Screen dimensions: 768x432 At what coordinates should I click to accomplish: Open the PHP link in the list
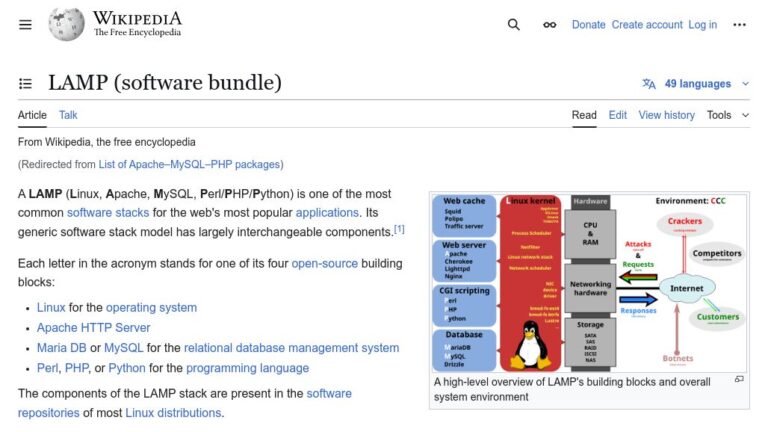tap(76, 368)
